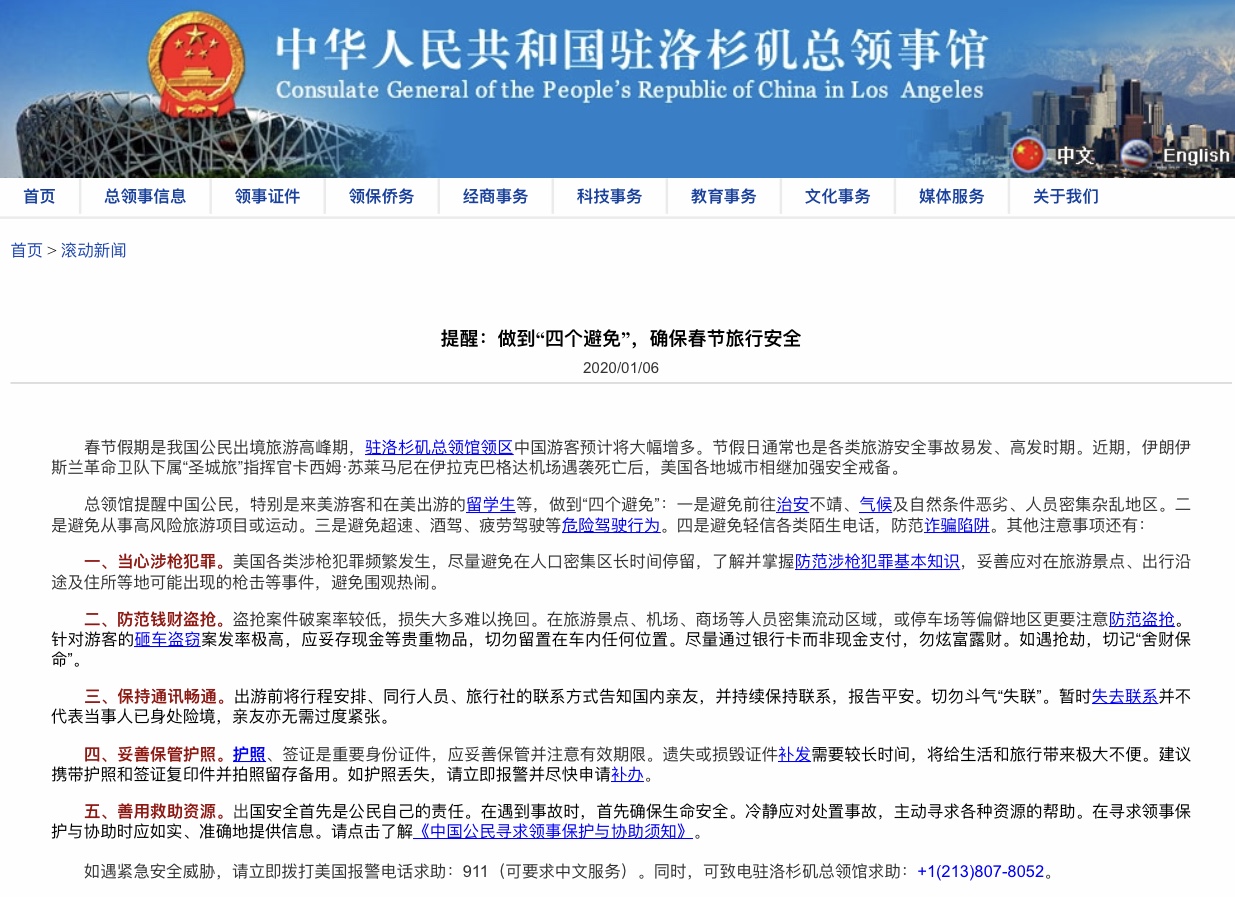Open the 关于我们 menu item
This screenshot has height=897, width=1235.
(x=1066, y=196)
